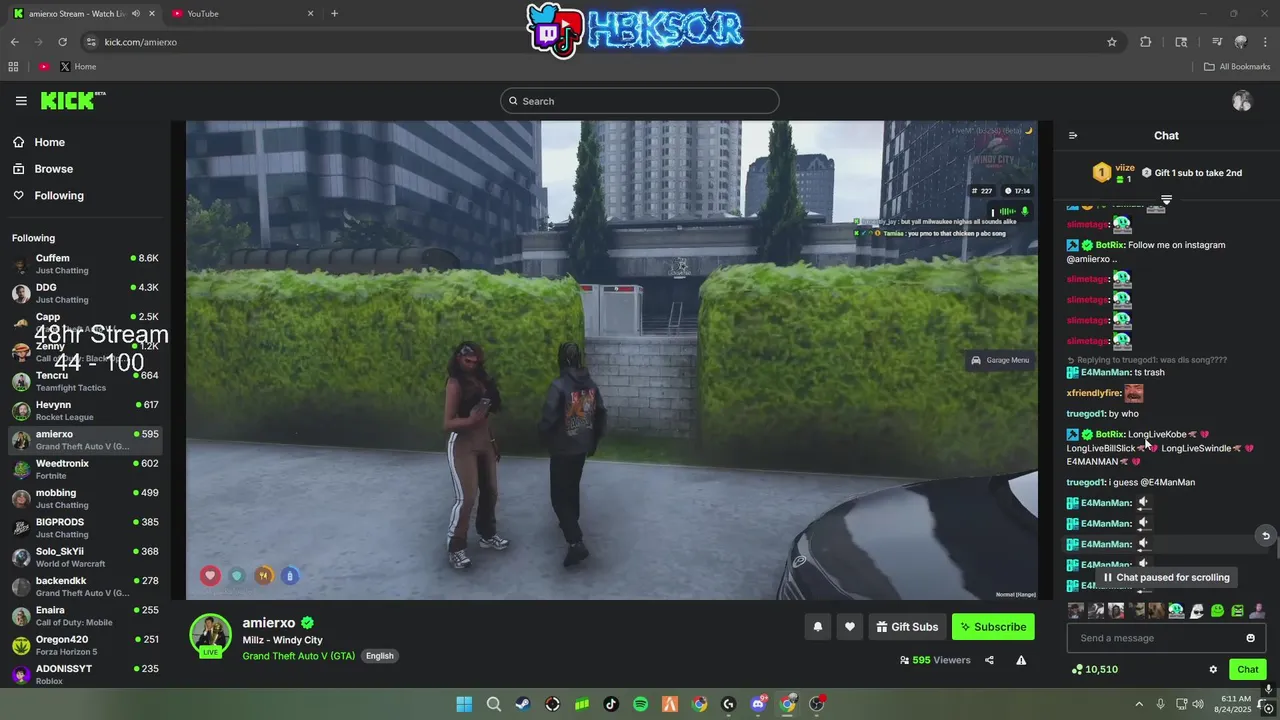Open Hevynn channel in Following list
This screenshot has width=1280, height=720.
coord(85,410)
